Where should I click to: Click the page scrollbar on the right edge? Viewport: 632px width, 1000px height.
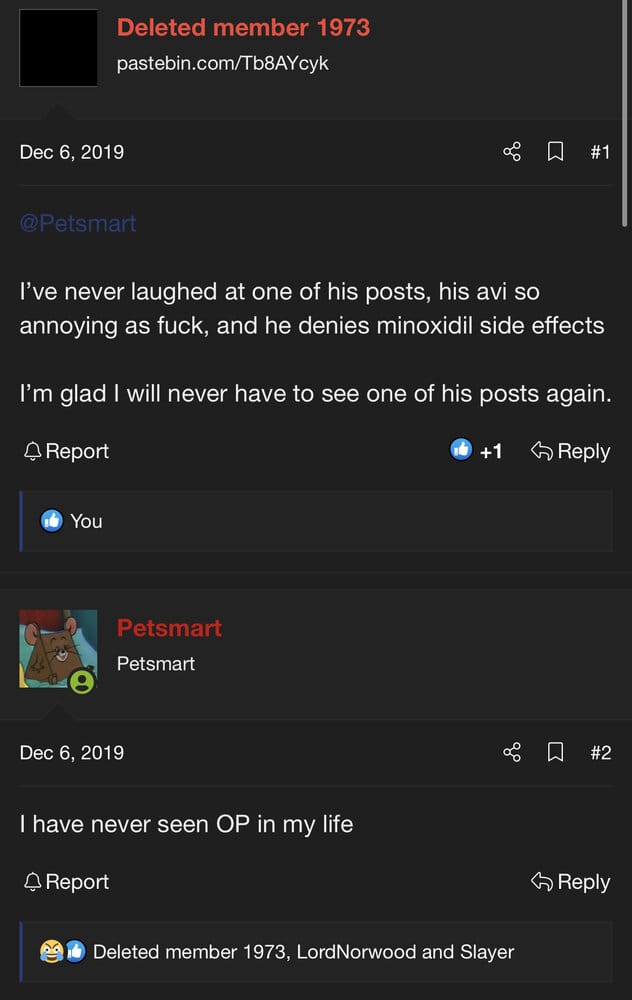(625, 114)
